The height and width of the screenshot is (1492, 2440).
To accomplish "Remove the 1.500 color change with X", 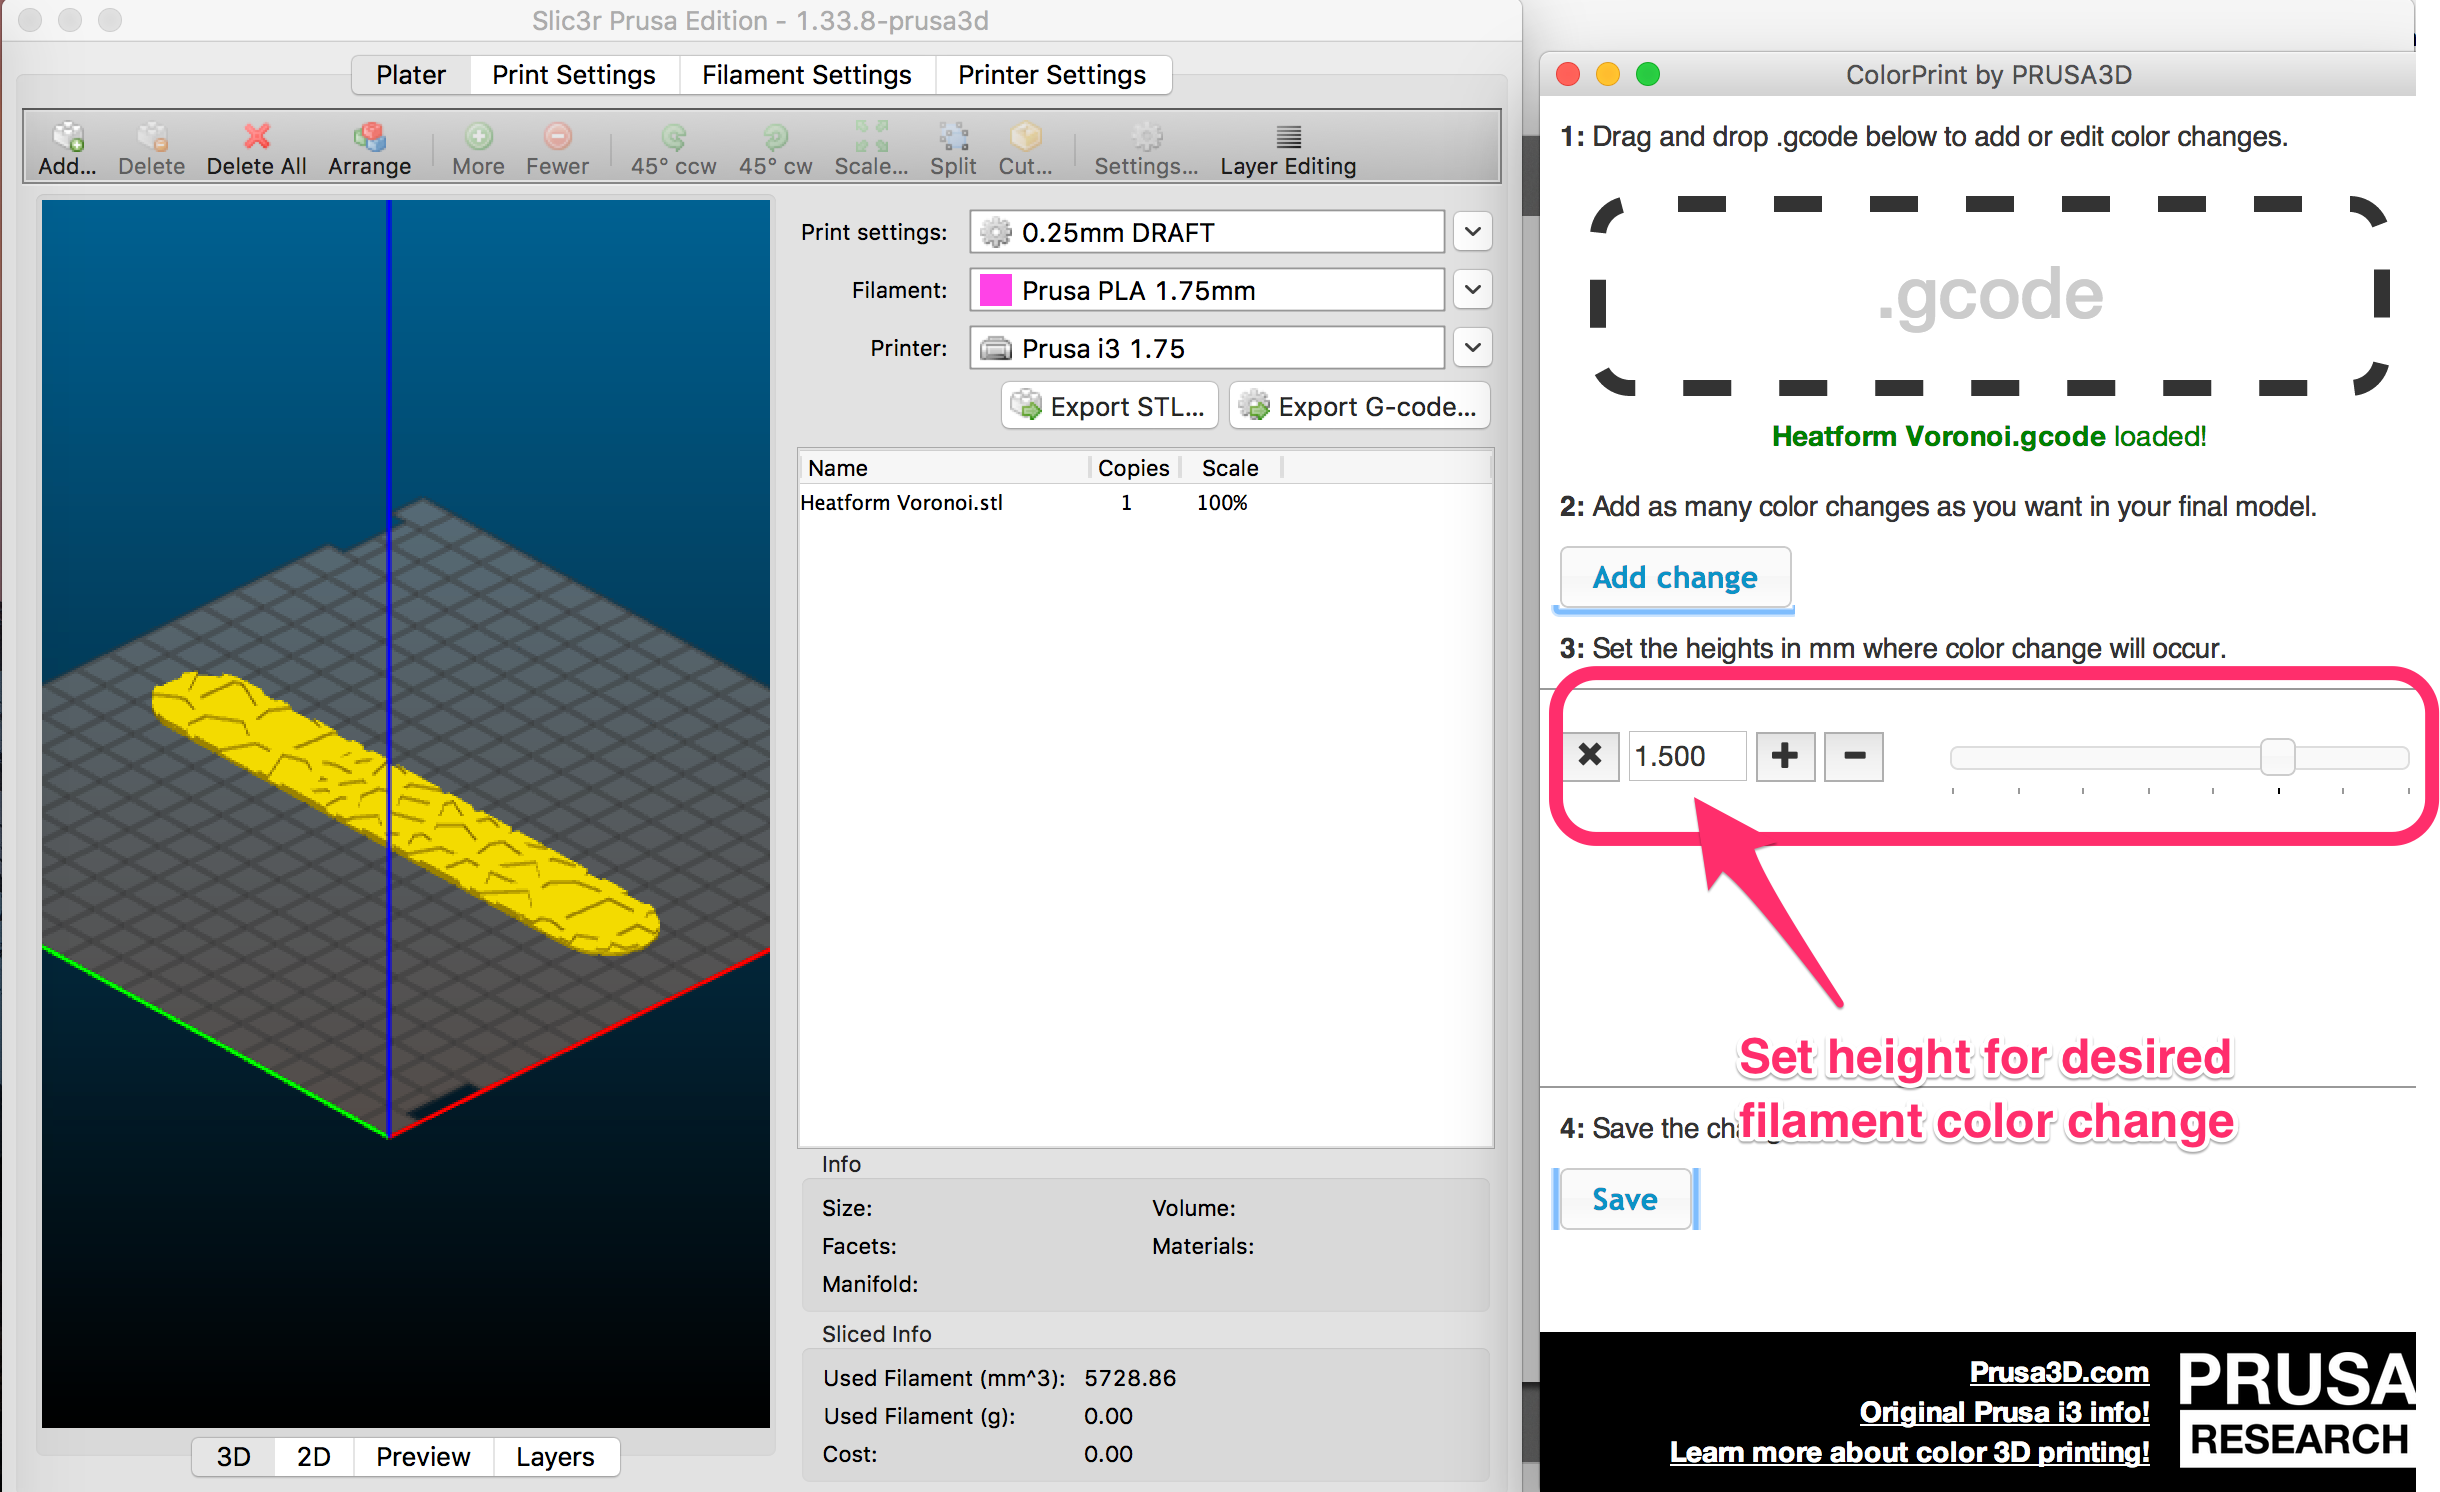I will (1590, 756).
